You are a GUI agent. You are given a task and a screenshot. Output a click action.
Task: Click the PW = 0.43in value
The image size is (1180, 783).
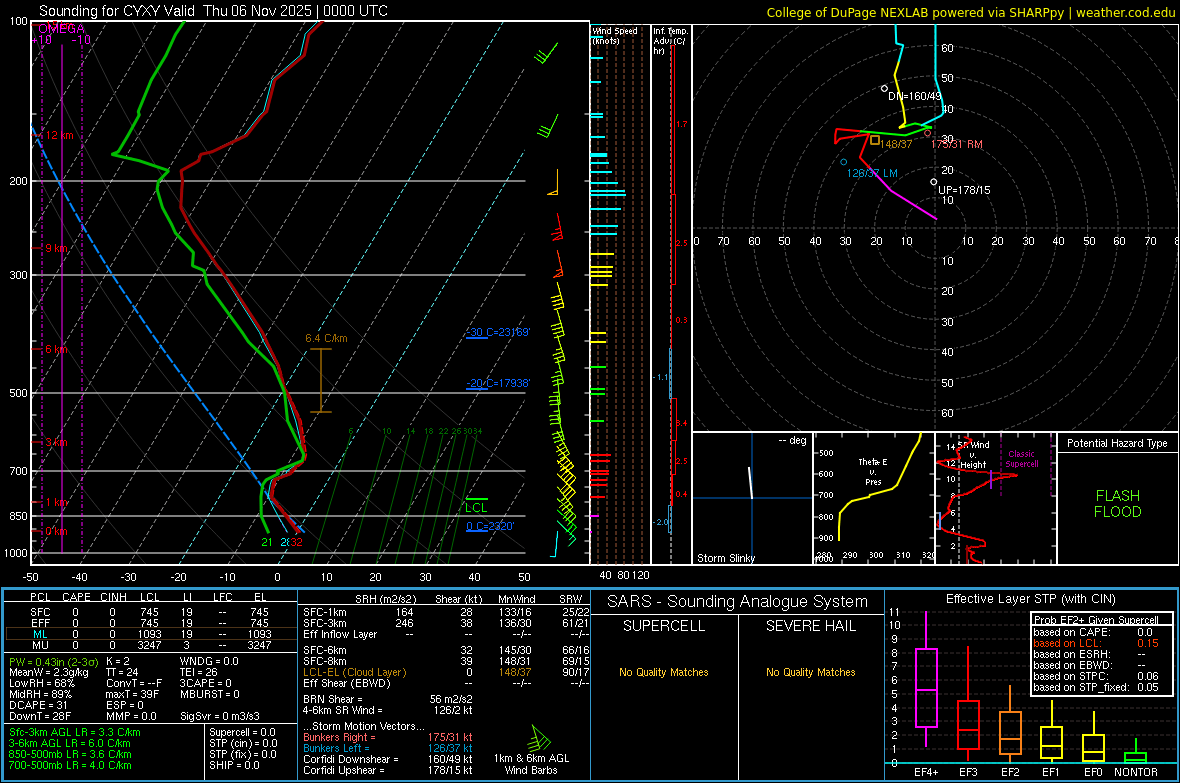53,662
